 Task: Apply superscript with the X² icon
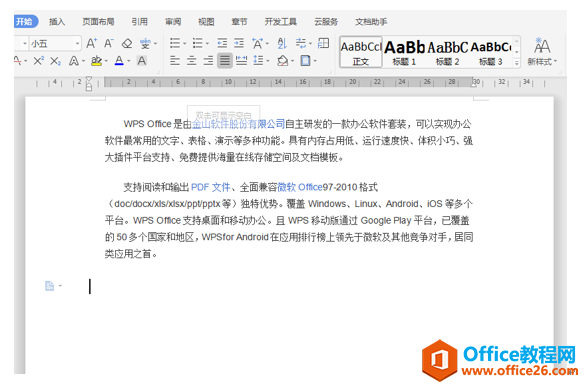point(38,60)
